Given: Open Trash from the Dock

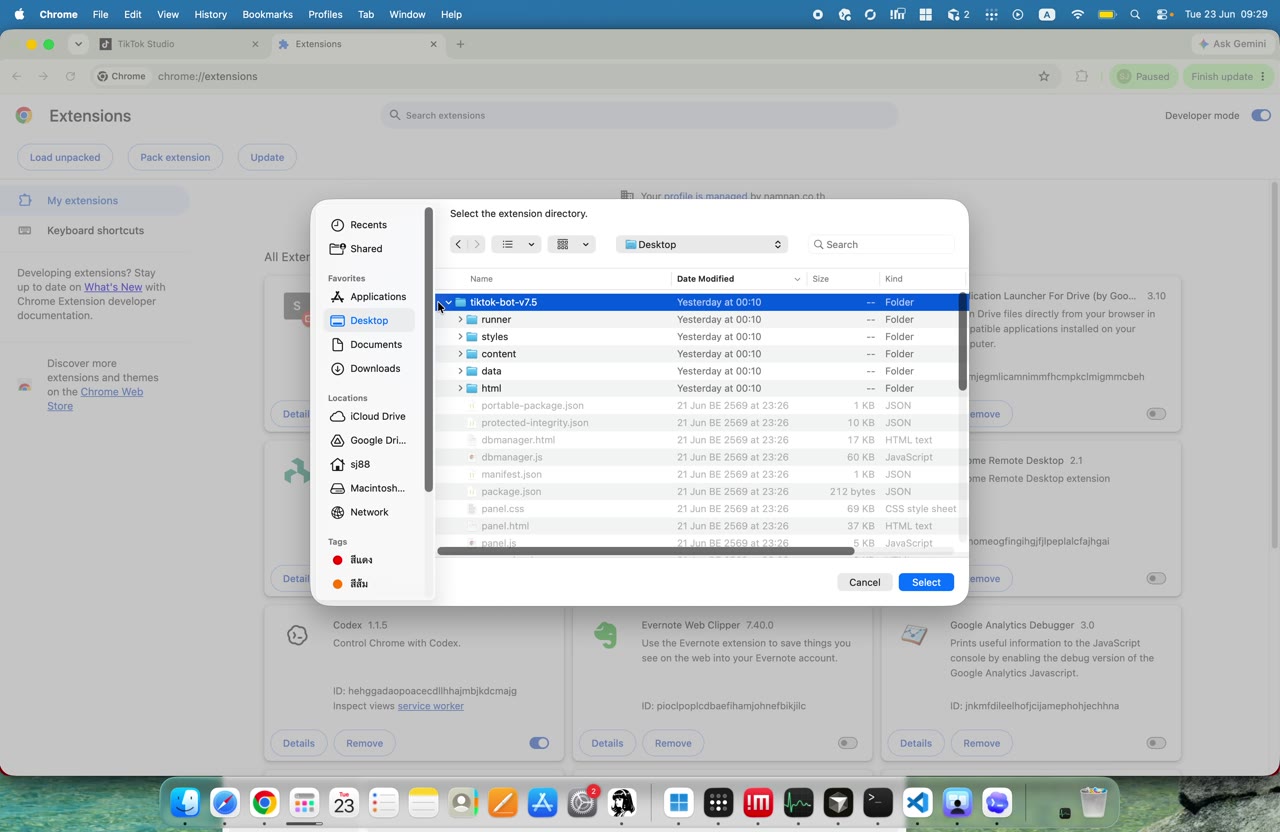Looking at the screenshot, I should (1094, 802).
